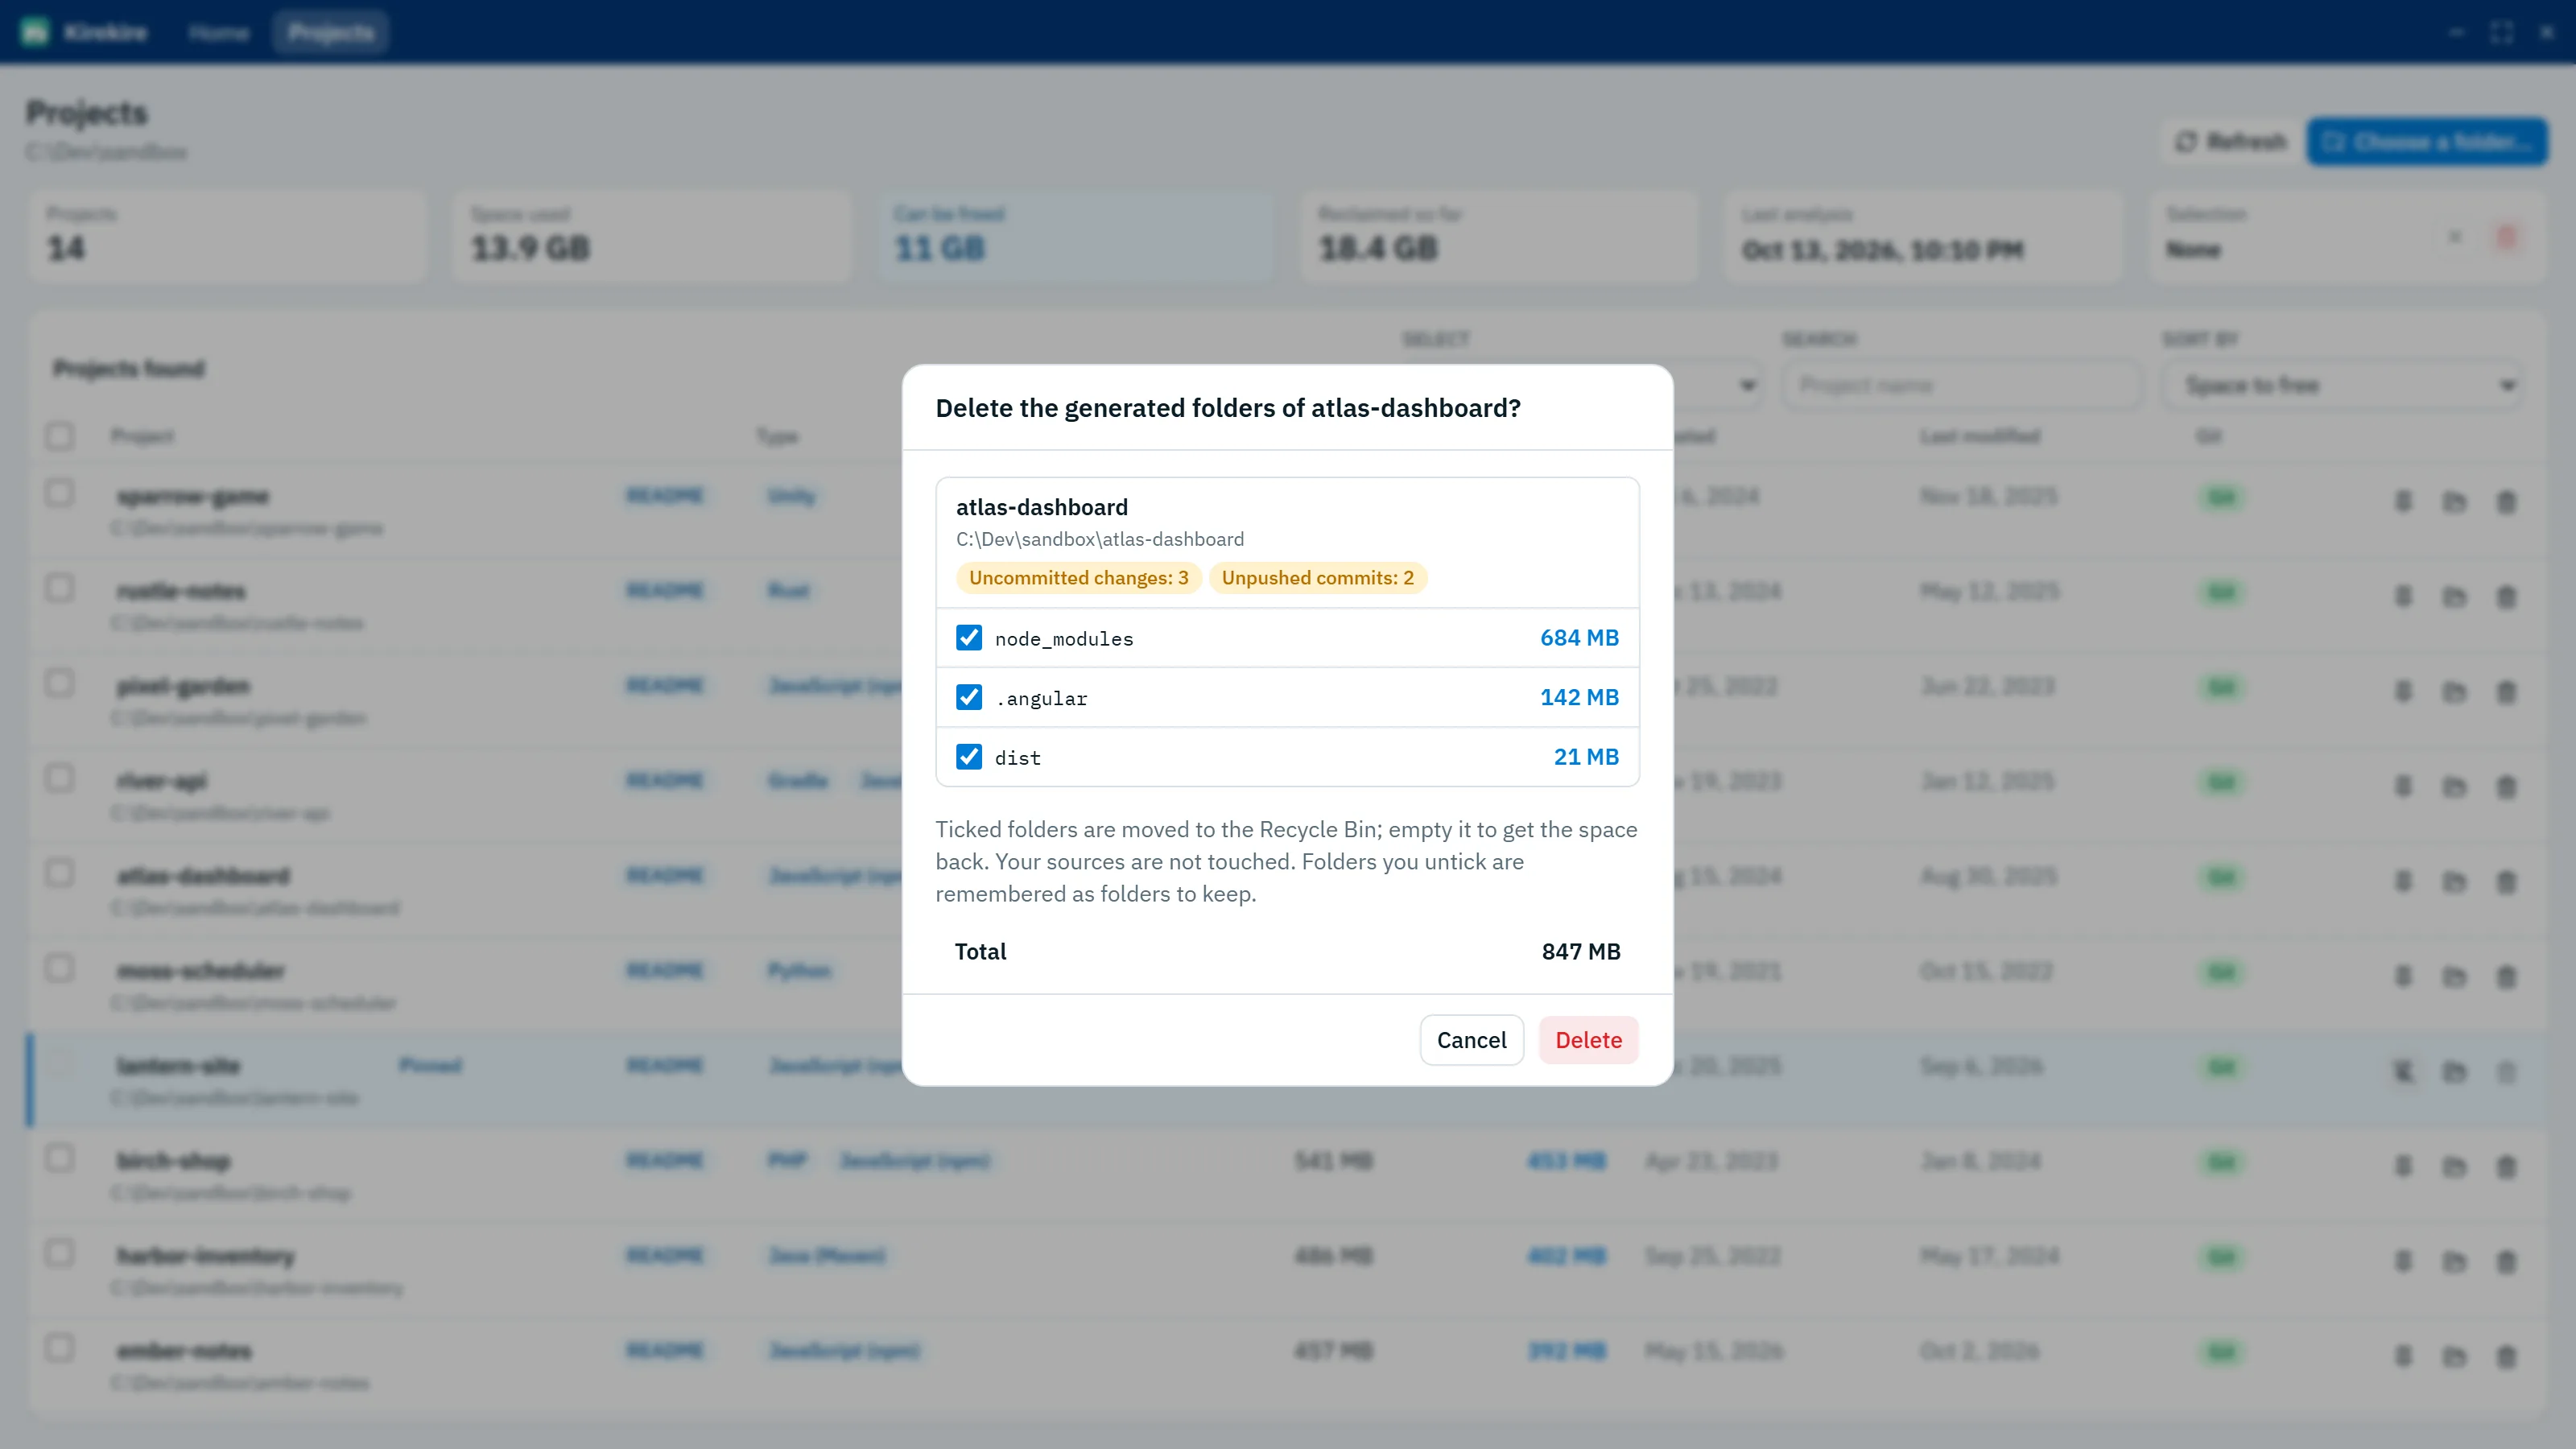Open the Projects tab in the top bar
Viewport: 2576px width, 1449px height.
point(331,33)
